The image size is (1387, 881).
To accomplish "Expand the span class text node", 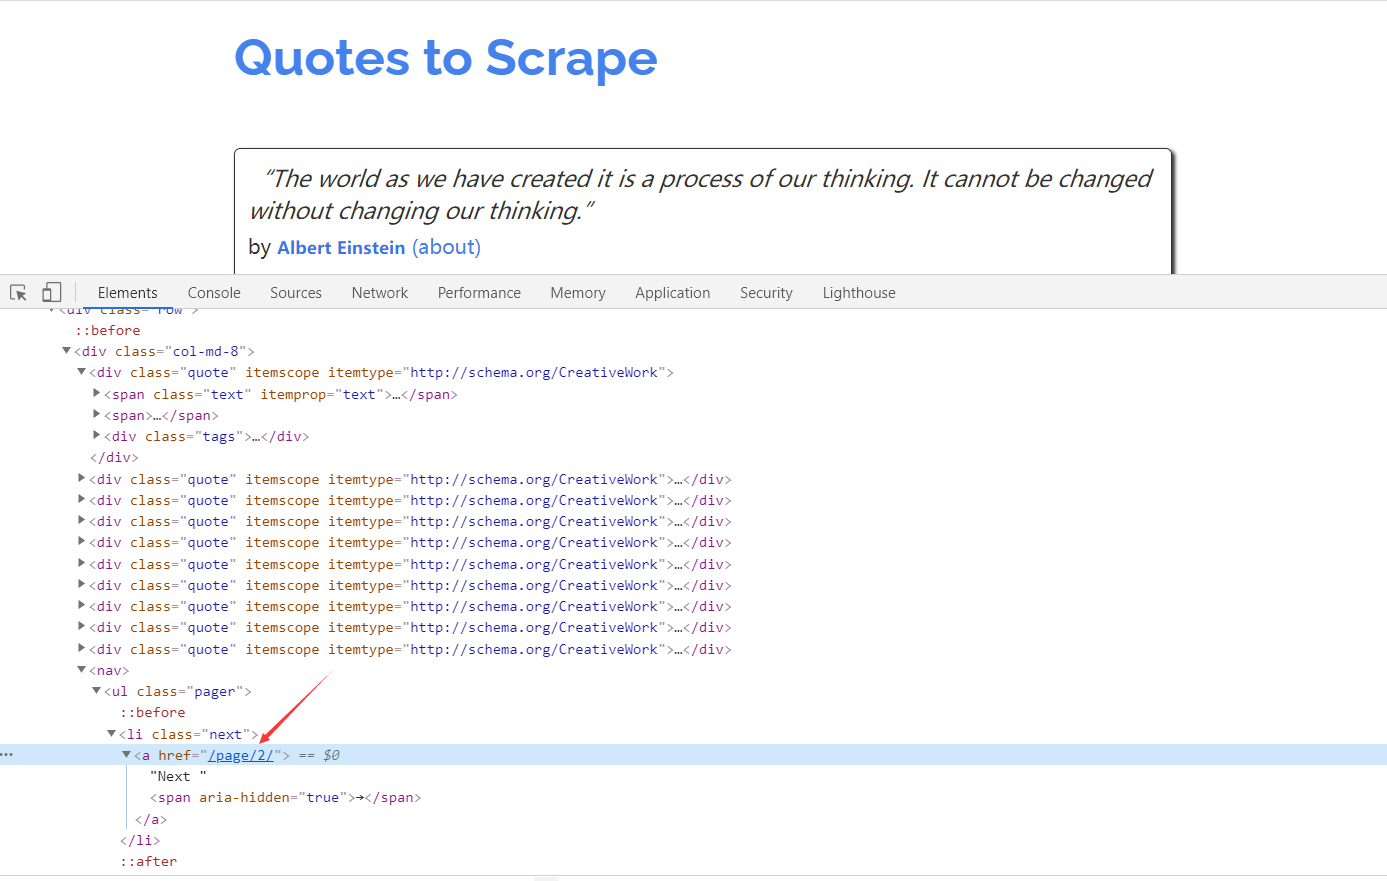I will pyautogui.click(x=97, y=394).
